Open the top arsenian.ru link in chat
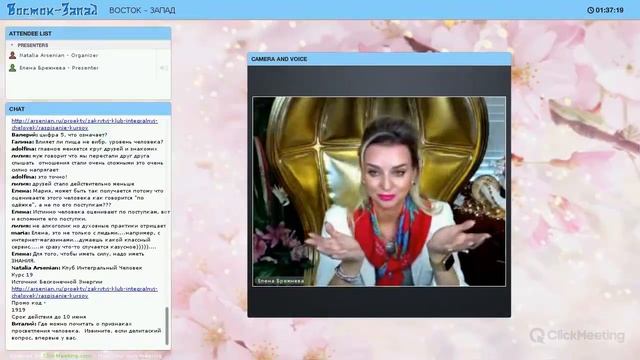 click(84, 124)
